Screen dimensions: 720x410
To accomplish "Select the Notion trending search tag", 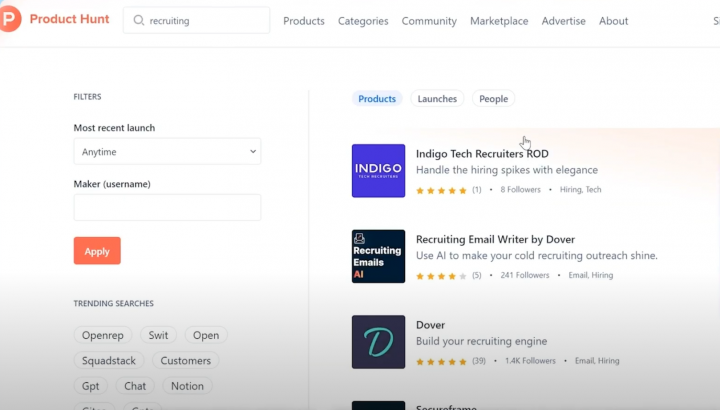I will coord(187,386).
